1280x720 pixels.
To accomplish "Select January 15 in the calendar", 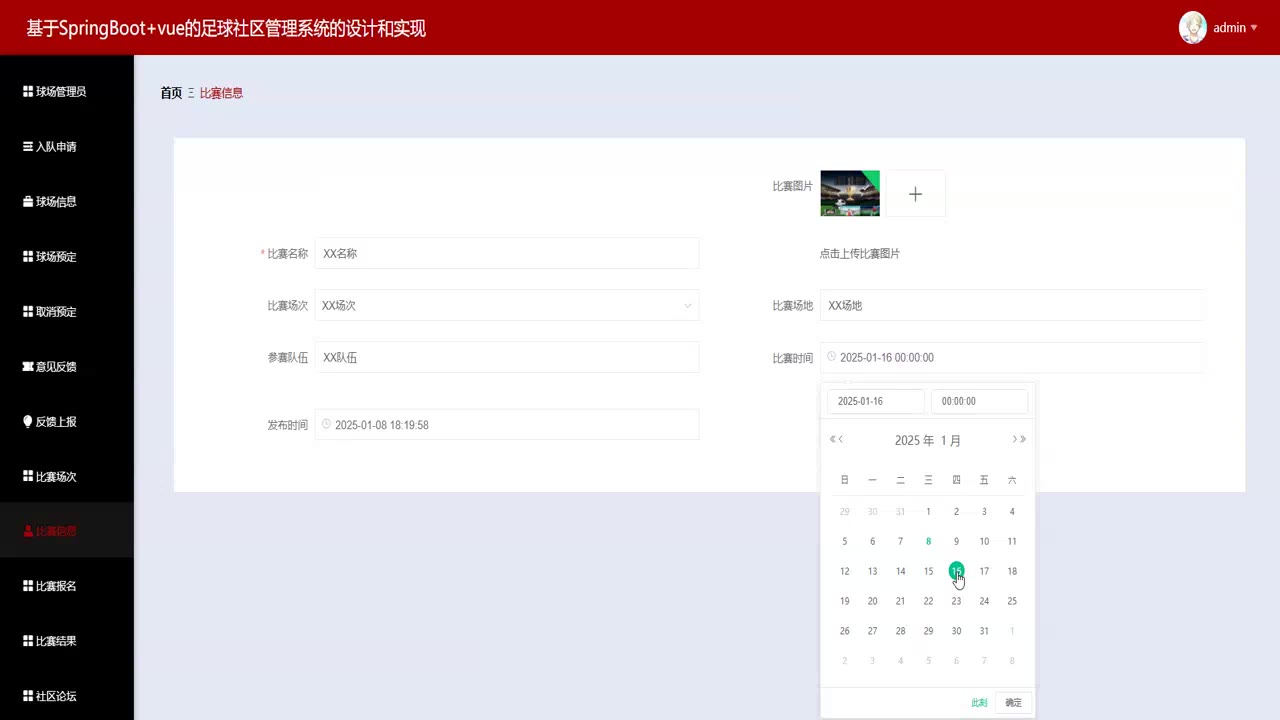I will click(928, 572).
